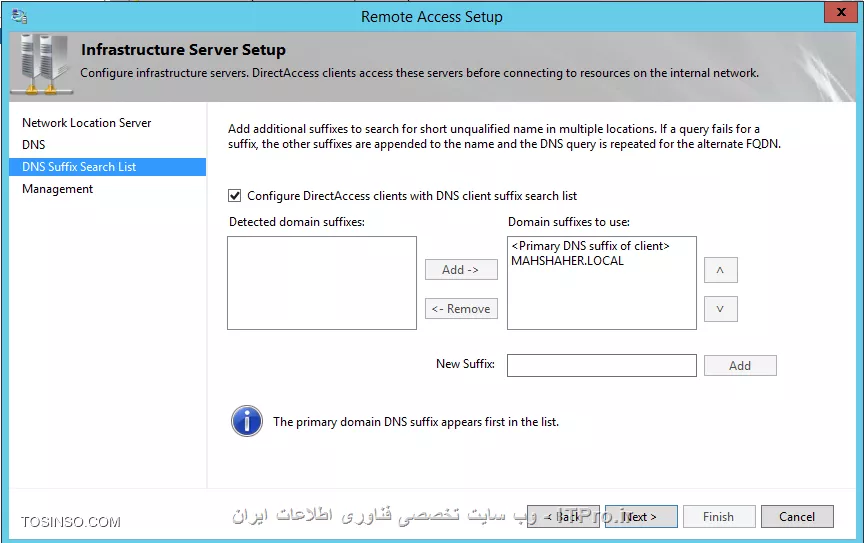This screenshot has width=864, height=543.
Task: Click the blue information icon
Action: pos(247,422)
